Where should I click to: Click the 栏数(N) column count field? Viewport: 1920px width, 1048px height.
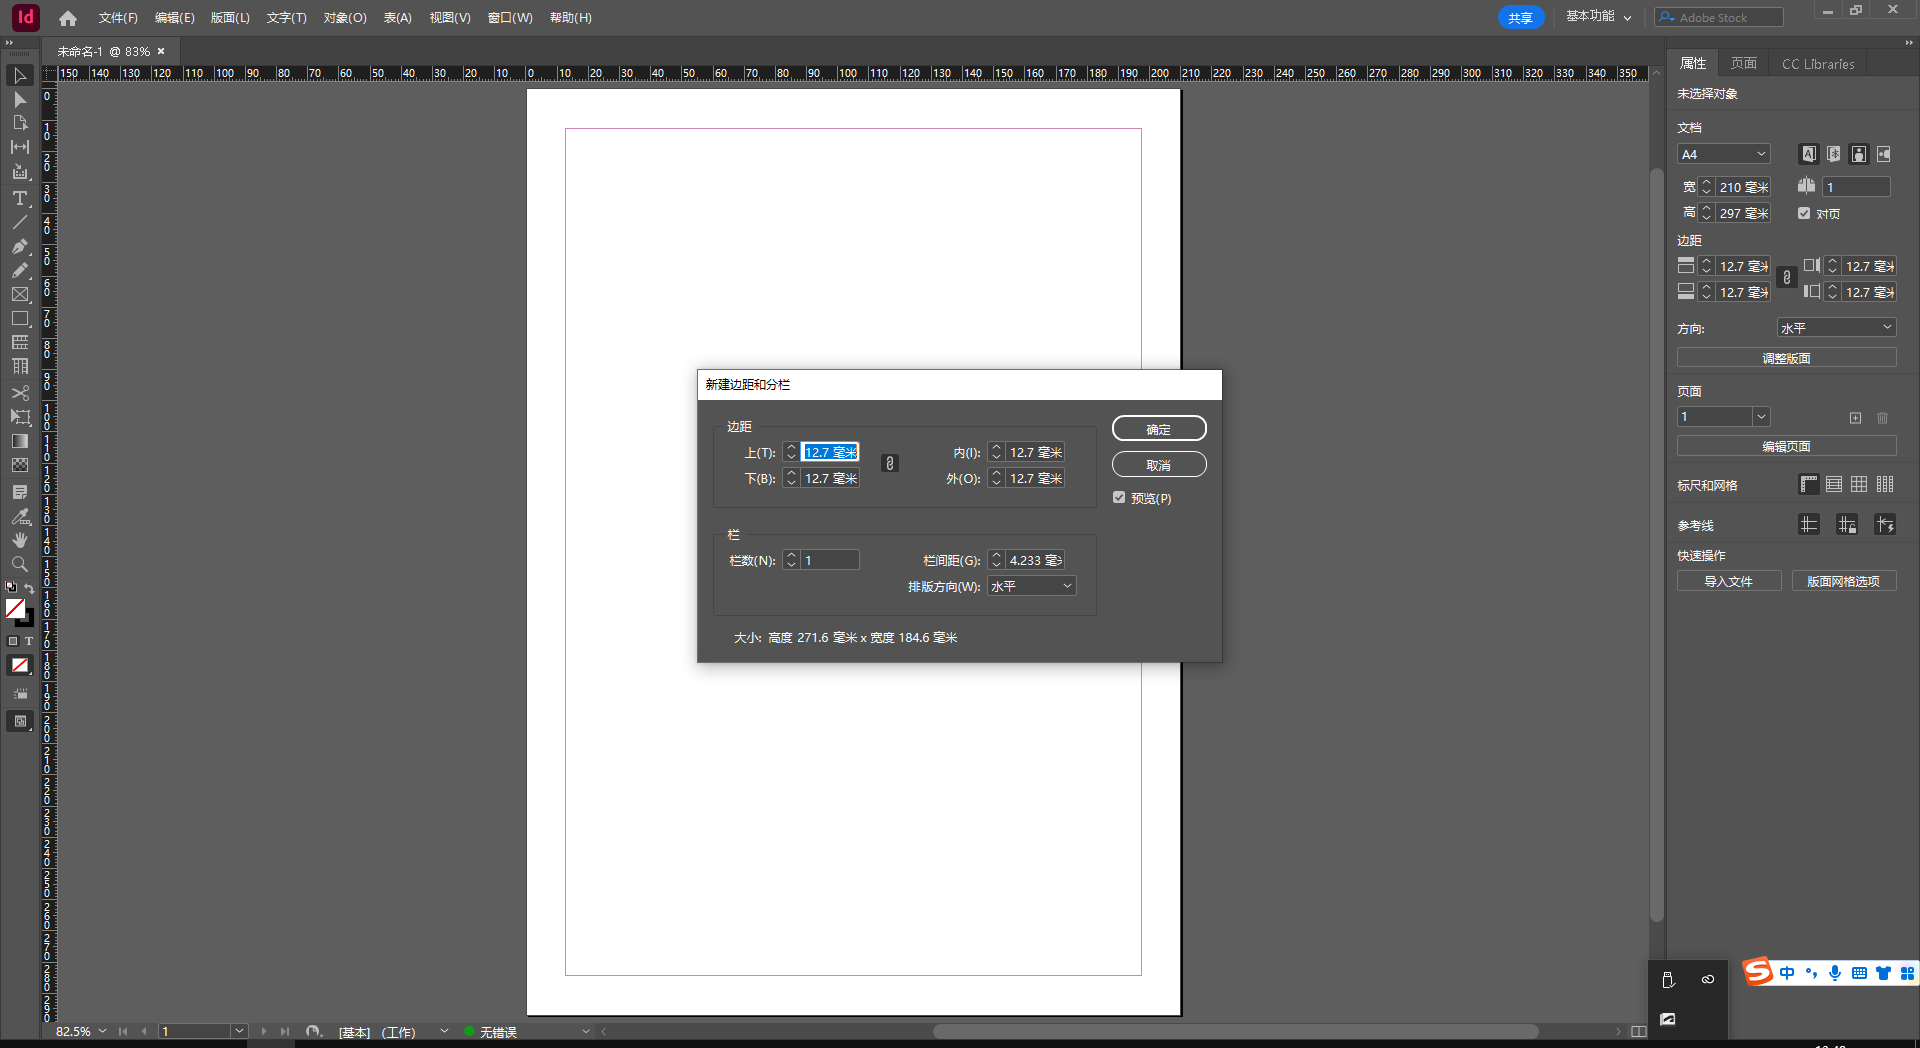[829, 560]
